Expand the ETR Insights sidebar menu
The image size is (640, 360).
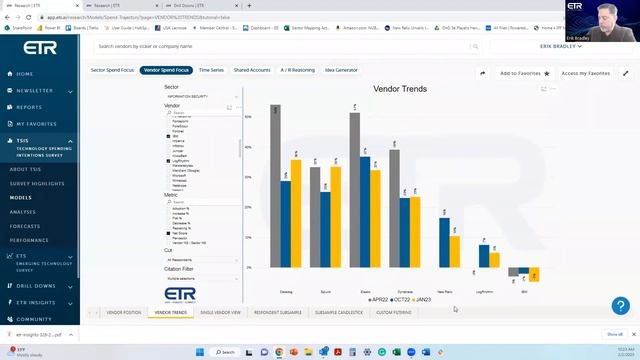(x=70, y=304)
